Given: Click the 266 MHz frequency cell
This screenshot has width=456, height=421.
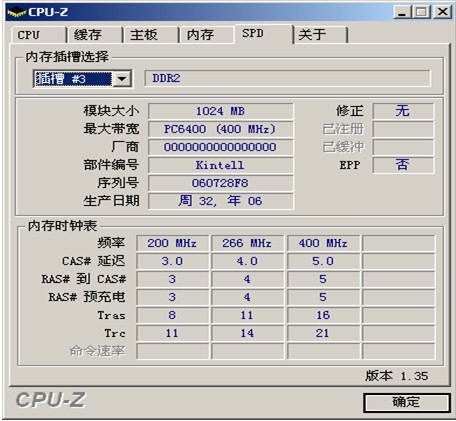Looking at the screenshot, I should [247, 243].
